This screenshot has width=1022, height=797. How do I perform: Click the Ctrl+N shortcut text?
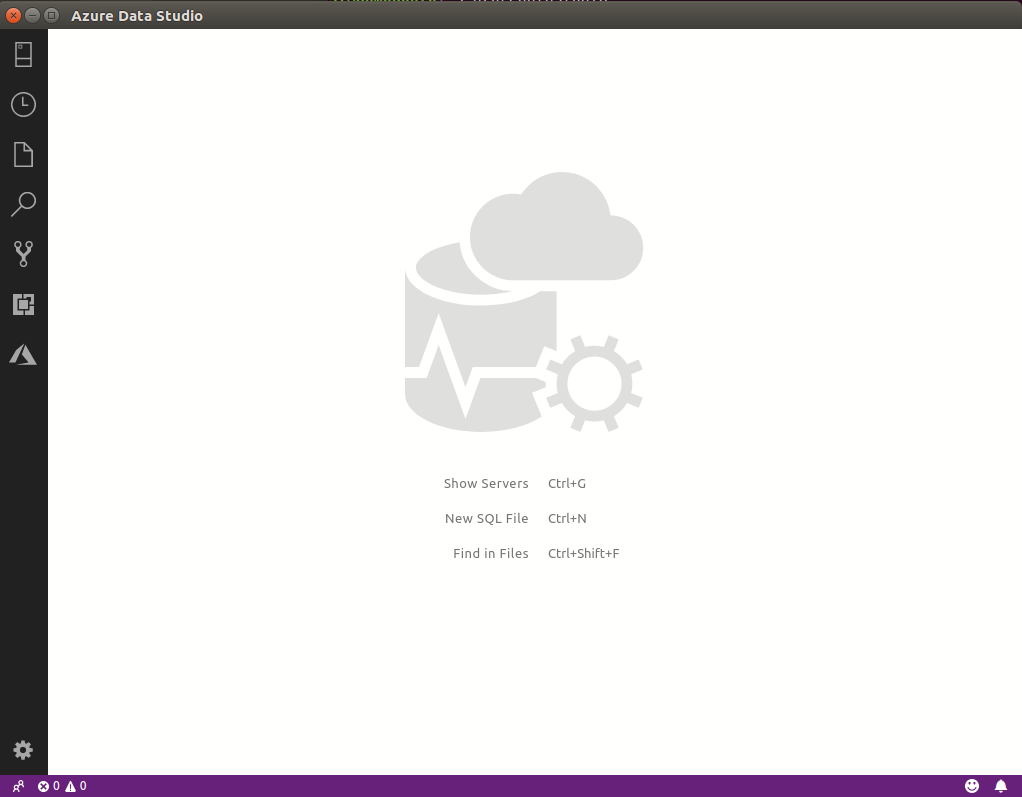[567, 519]
